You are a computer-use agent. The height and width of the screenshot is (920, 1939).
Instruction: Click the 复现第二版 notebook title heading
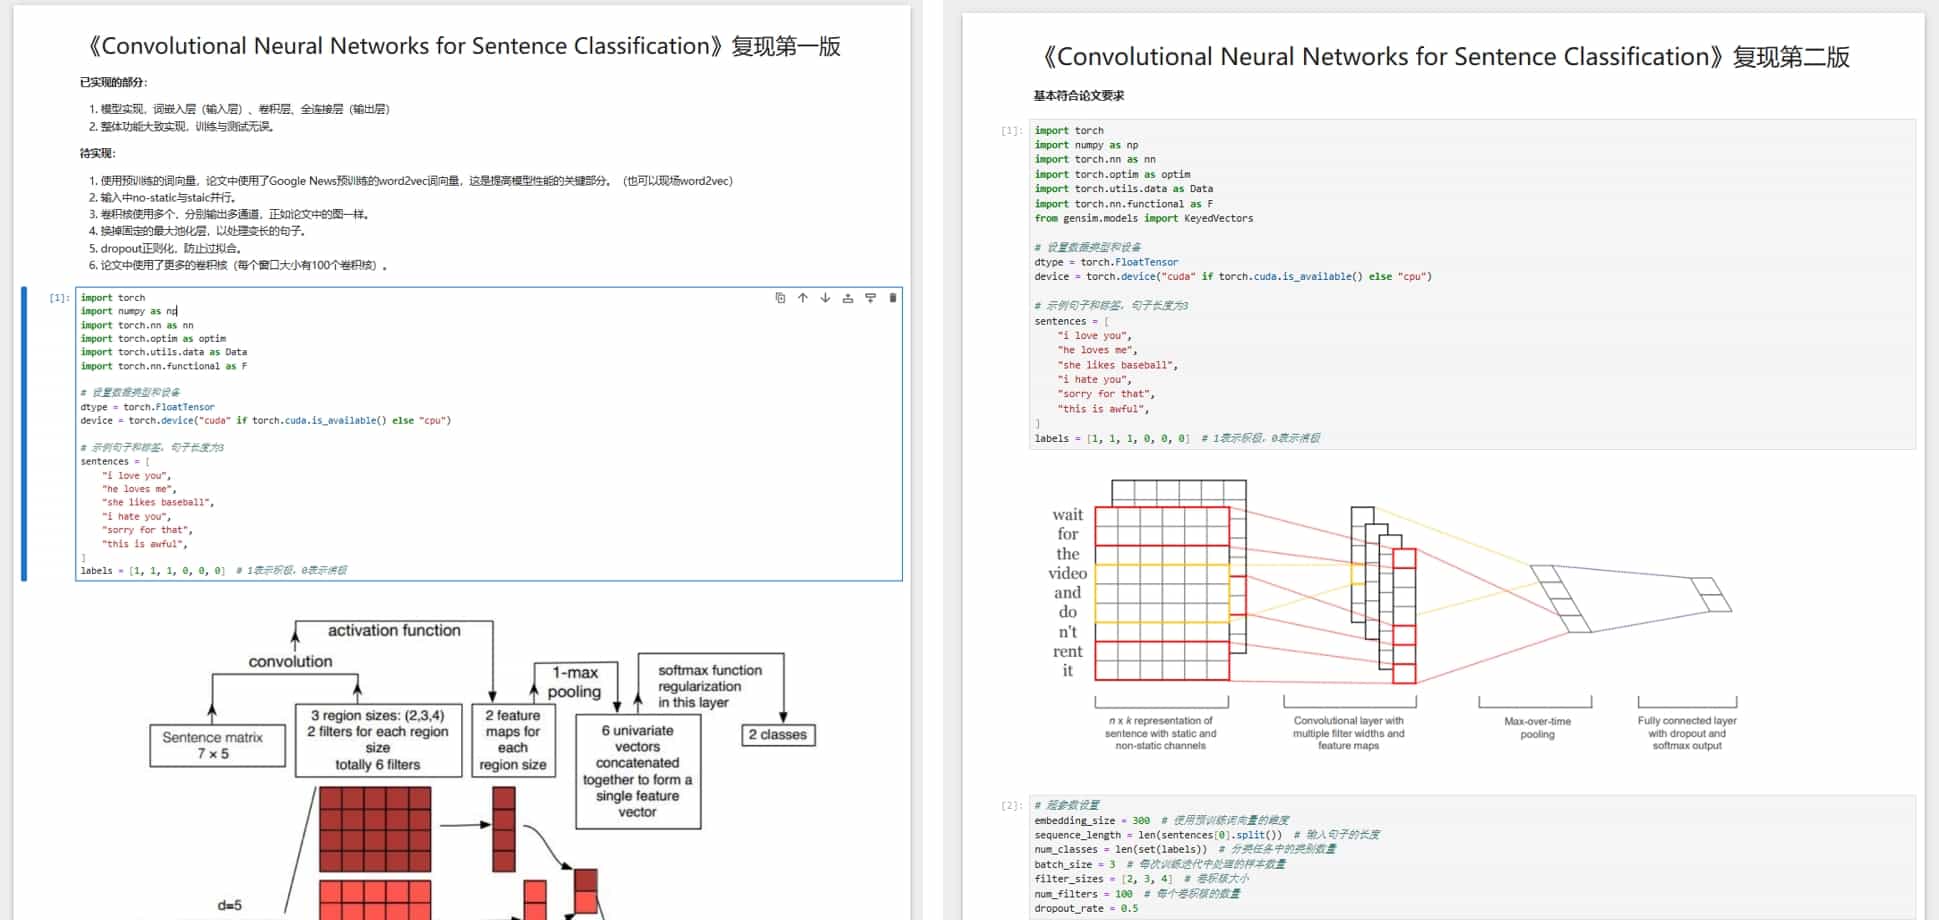click(x=1445, y=57)
